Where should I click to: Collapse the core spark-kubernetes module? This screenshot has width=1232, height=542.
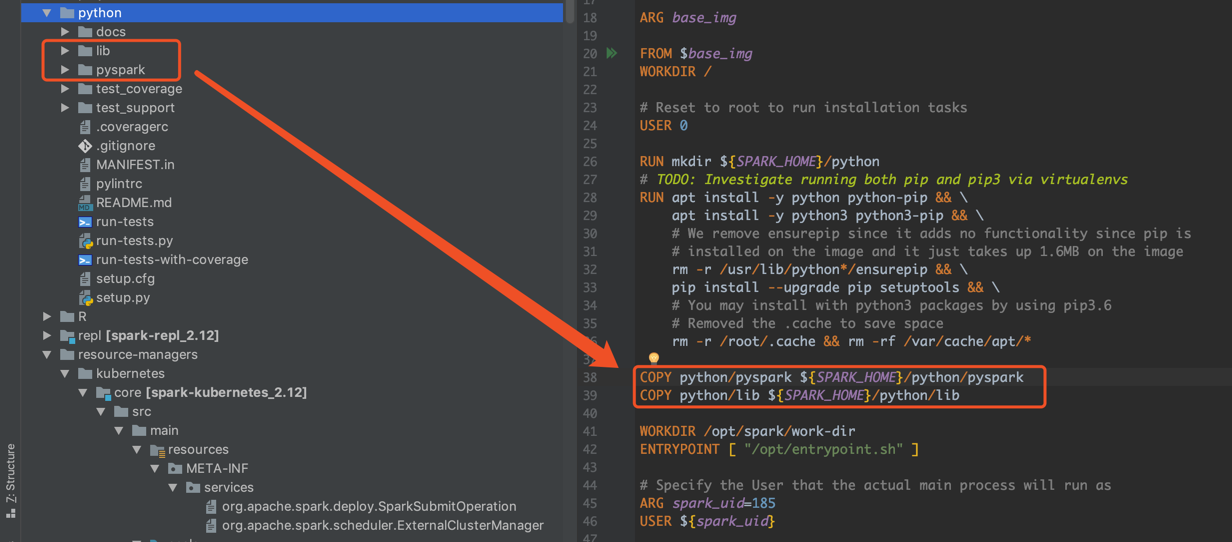pyautogui.click(x=83, y=392)
